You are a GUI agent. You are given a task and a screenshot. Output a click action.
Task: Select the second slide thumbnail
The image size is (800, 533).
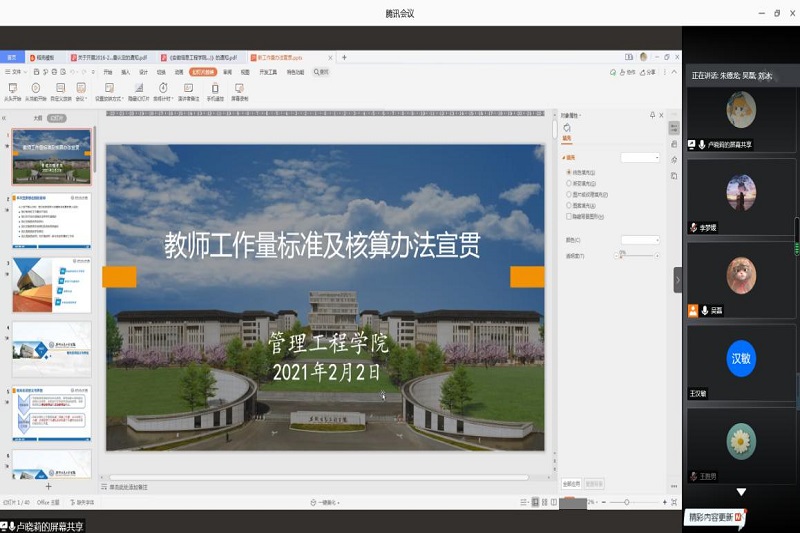52,221
